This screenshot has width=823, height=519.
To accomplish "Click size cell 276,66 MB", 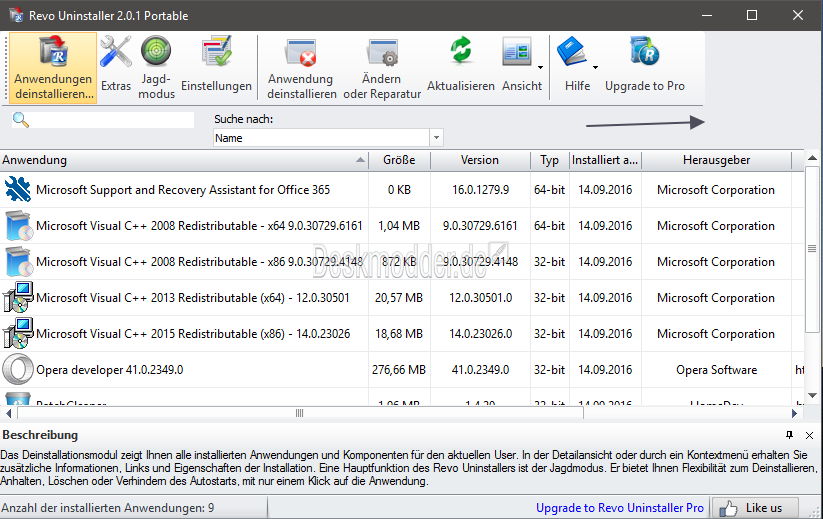I will [399, 370].
